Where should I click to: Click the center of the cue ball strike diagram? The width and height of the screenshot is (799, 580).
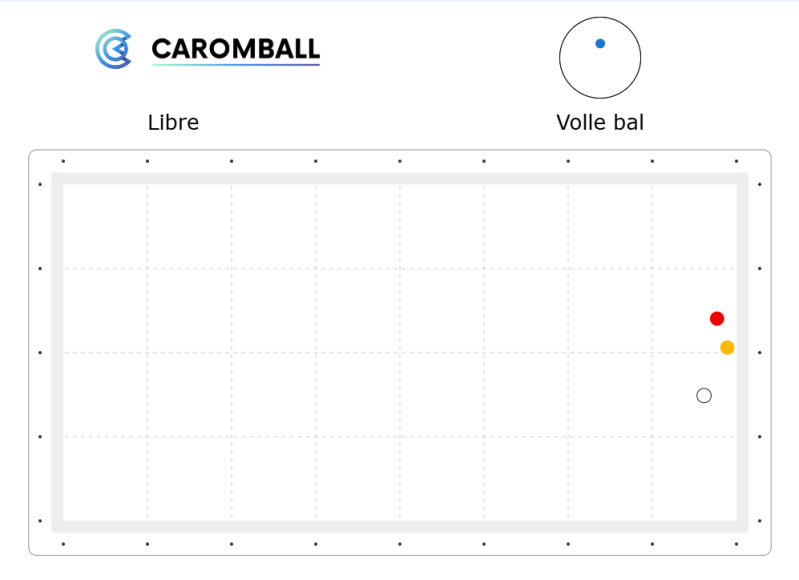coord(600,58)
